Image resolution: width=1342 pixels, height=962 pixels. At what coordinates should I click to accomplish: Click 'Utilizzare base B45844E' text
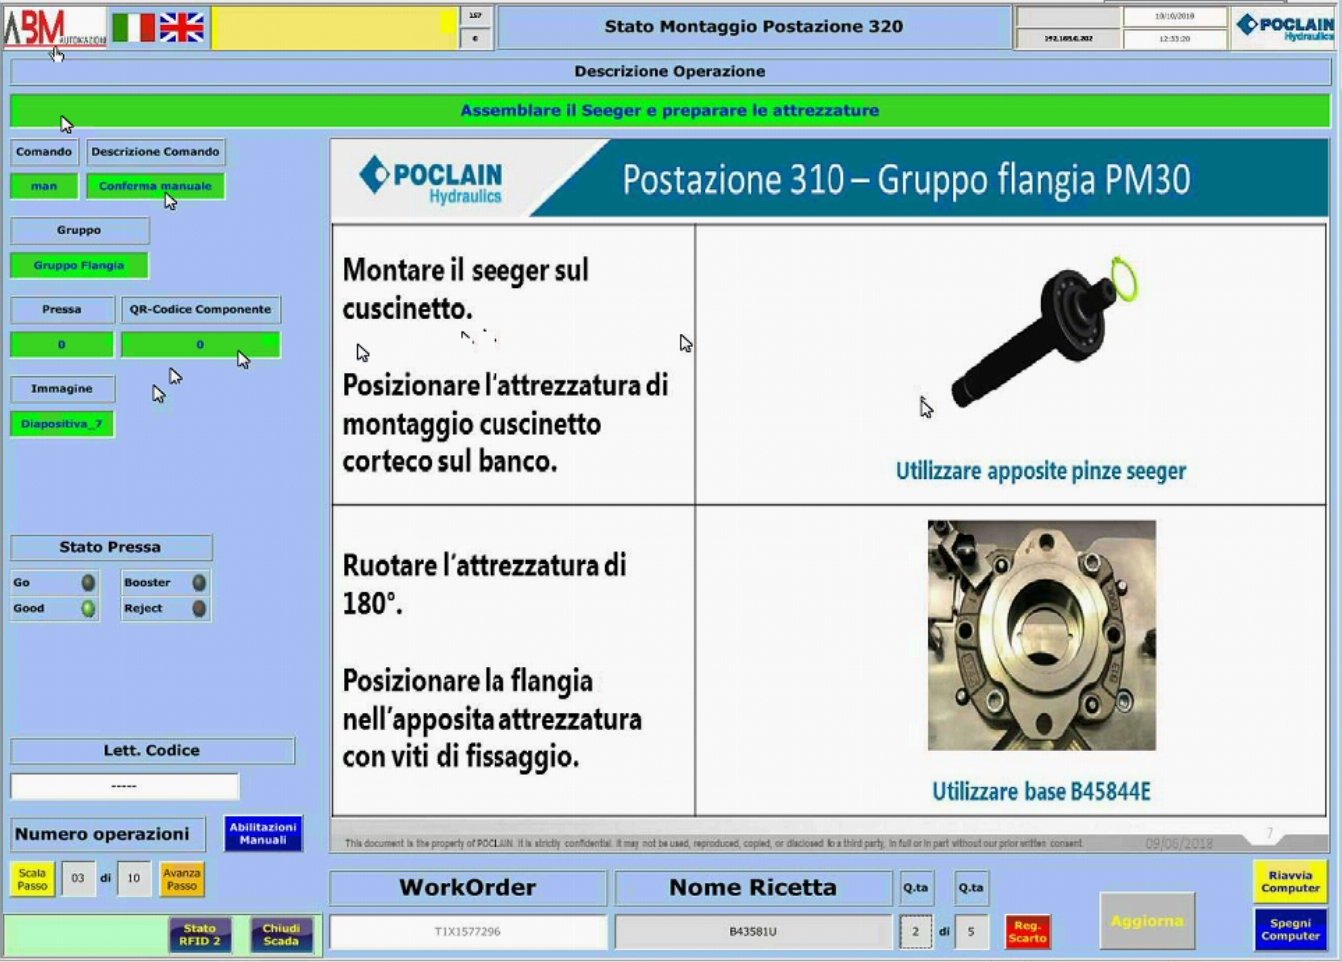point(1041,792)
